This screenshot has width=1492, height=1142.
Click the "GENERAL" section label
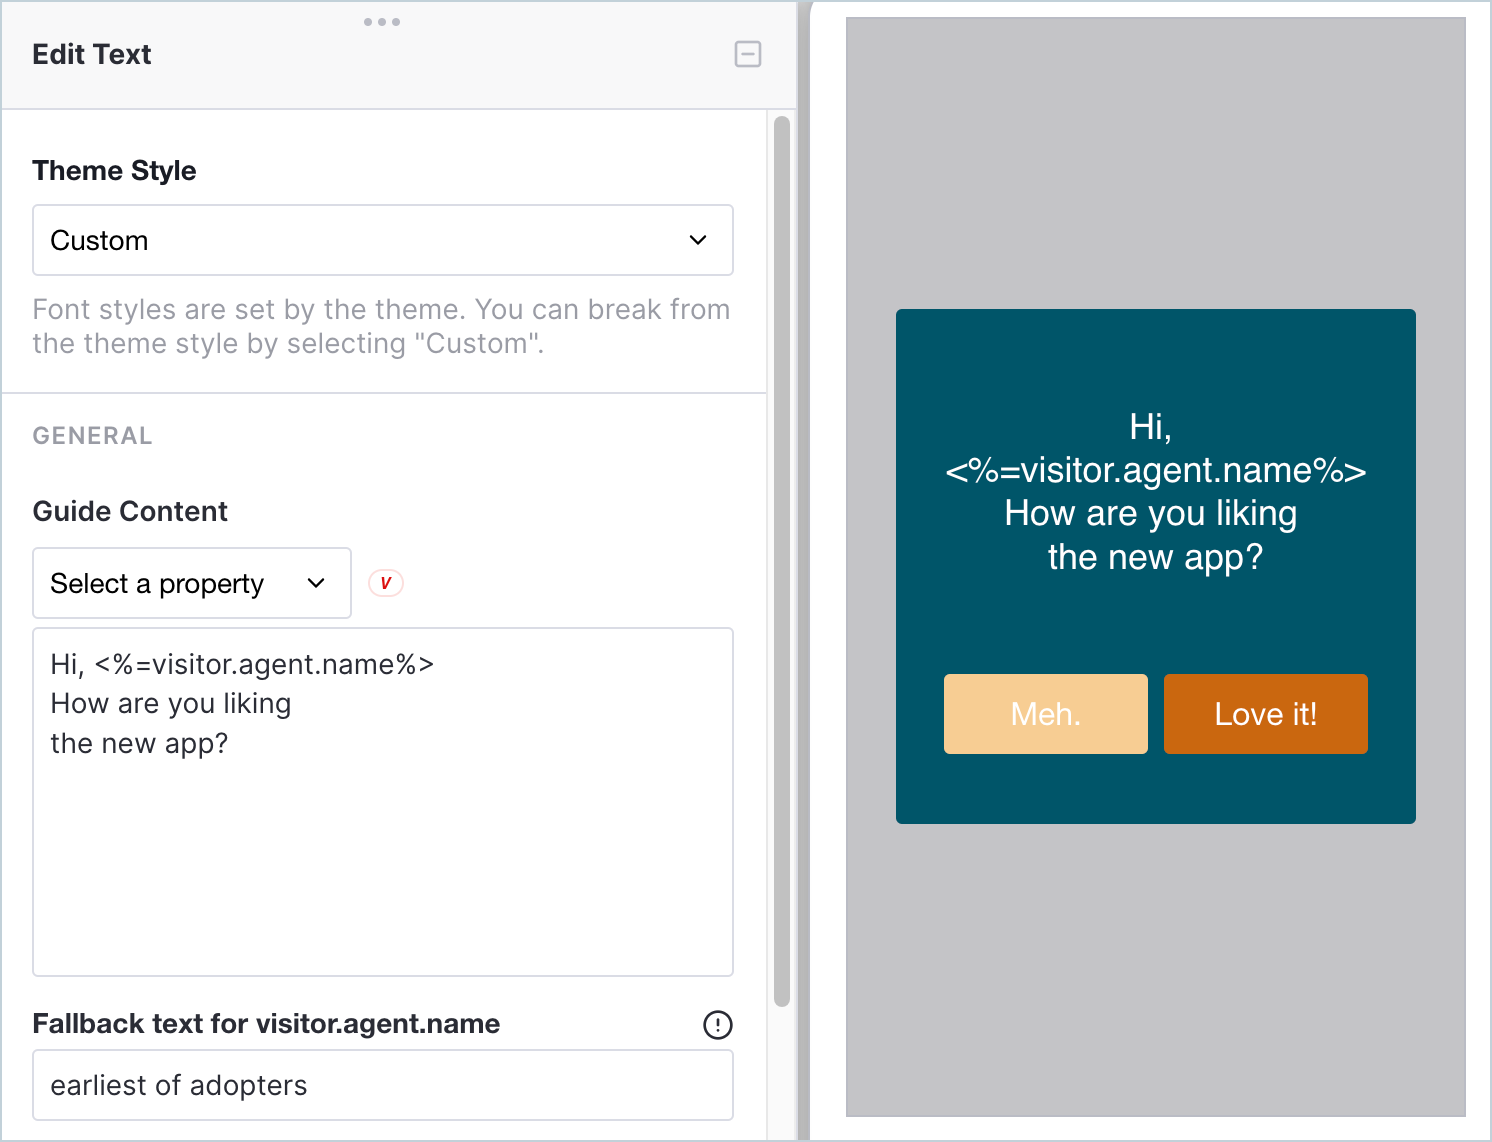[93, 436]
